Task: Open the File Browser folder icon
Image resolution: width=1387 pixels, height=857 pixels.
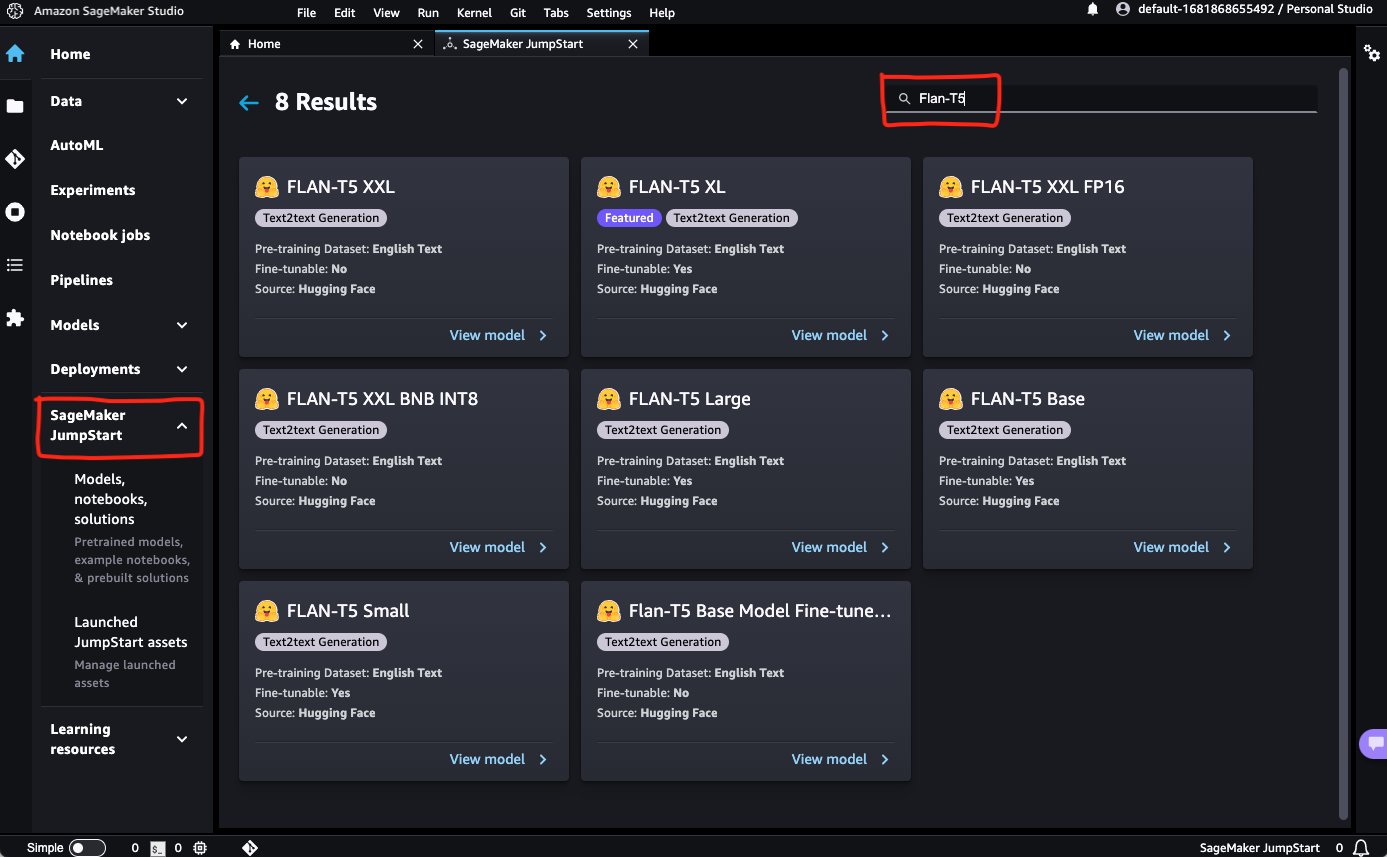Action: [15, 106]
